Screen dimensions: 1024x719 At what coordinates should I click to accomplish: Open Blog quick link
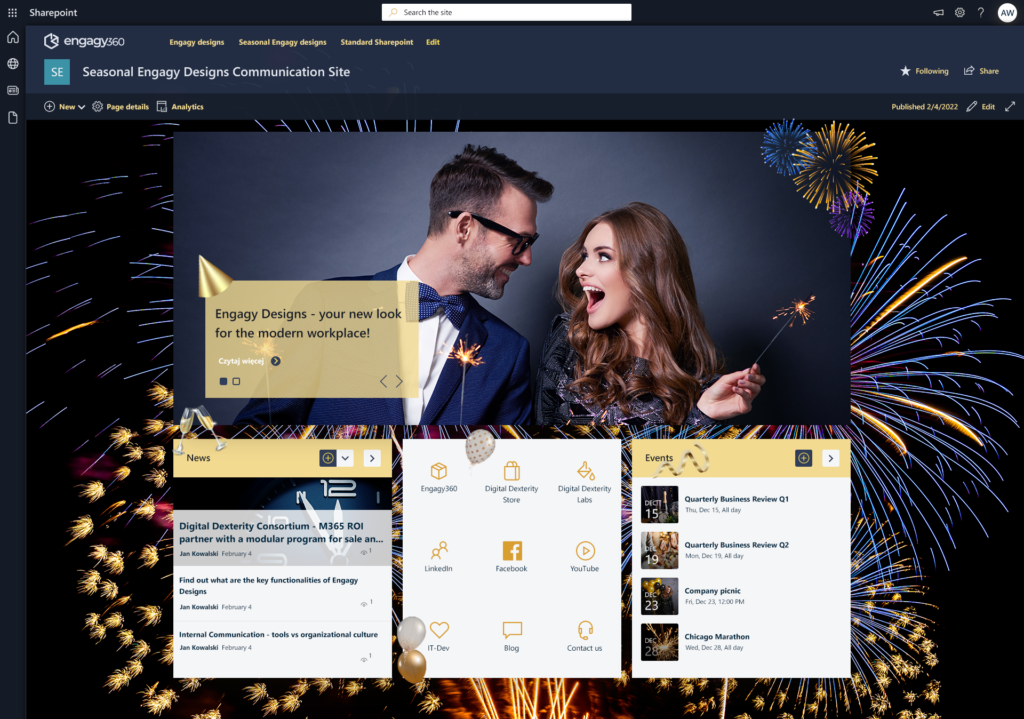[511, 637]
